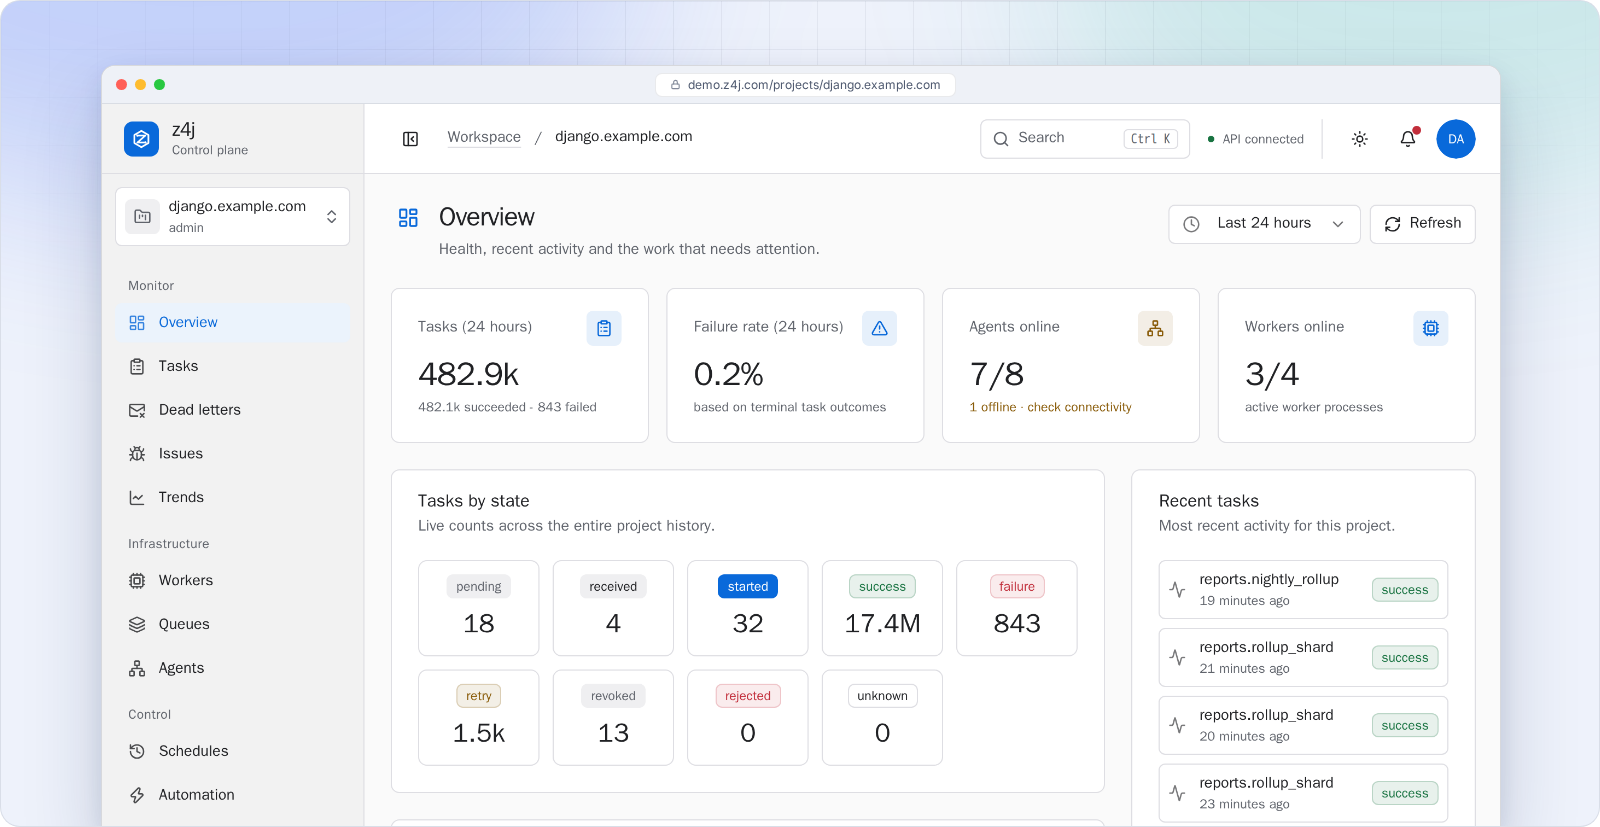Click the Schedules clock icon
1600x827 pixels.
point(137,751)
